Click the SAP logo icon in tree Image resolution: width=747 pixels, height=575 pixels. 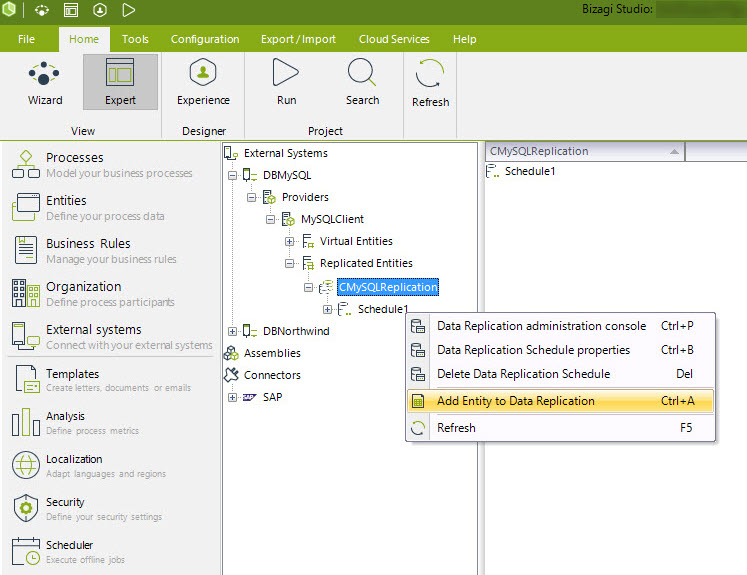pyautogui.click(x=250, y=397)
